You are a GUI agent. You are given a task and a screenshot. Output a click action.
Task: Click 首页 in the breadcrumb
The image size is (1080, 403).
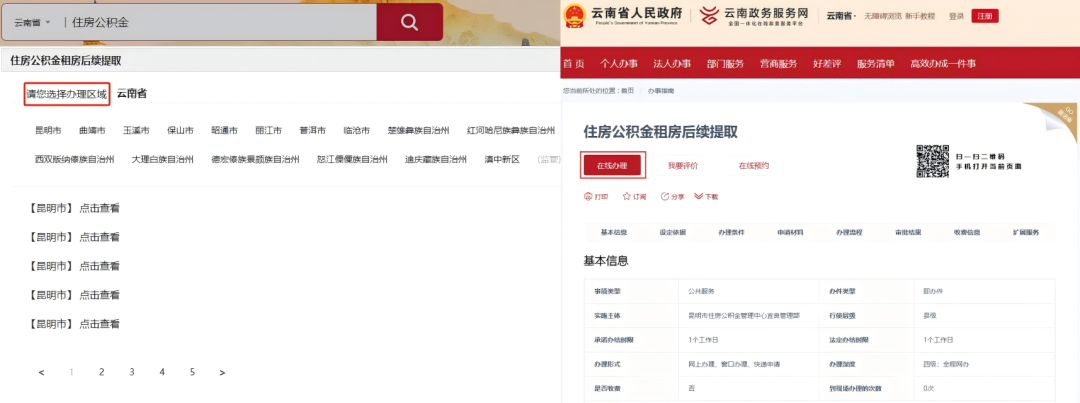(x=627, y=91)
